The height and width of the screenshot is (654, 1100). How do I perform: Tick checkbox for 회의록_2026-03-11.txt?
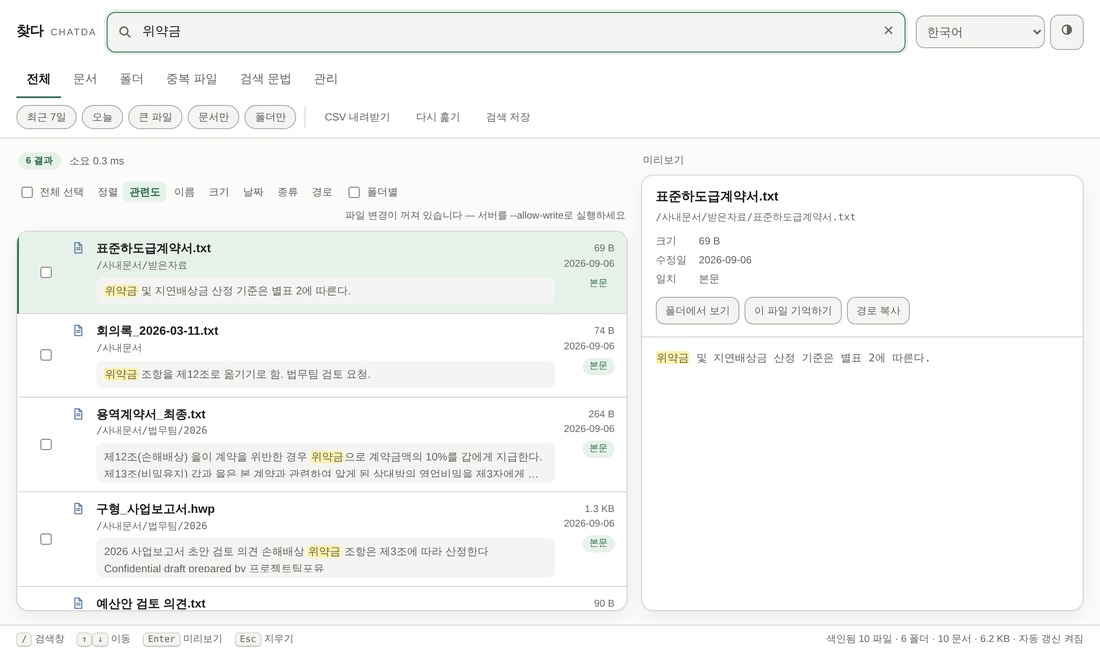click(x=46, y=355)
